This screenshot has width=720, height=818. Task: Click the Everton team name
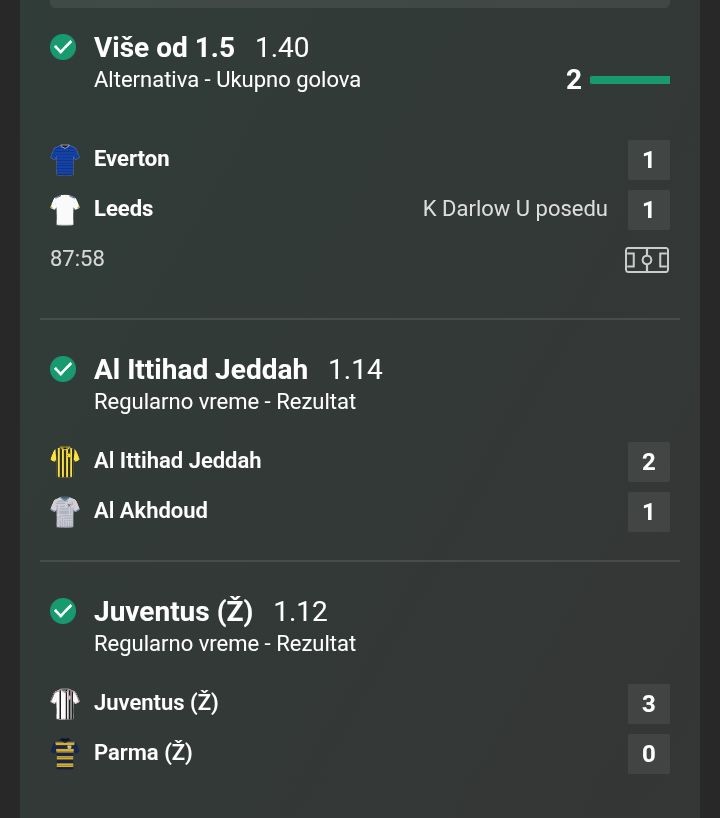pyautogui.click(x=131, y=159)
